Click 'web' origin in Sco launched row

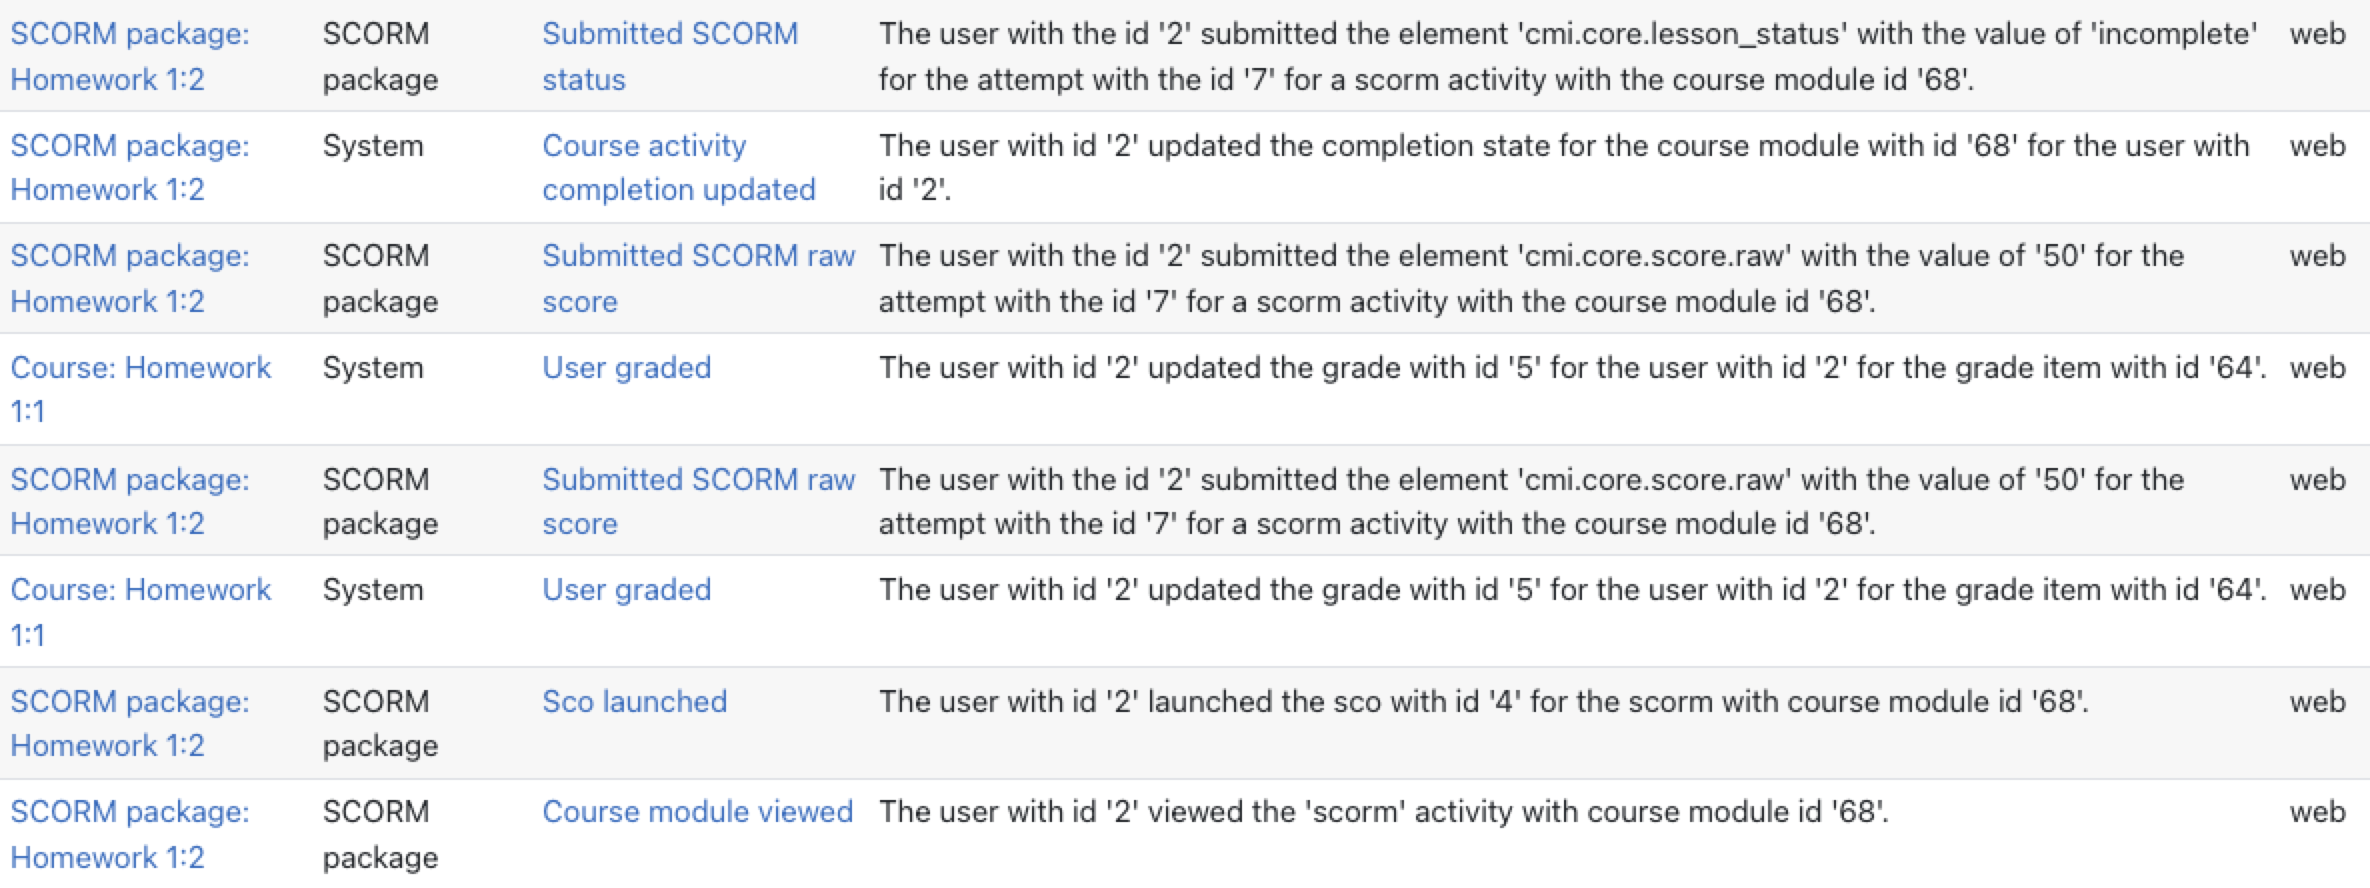pos(2317,701)
